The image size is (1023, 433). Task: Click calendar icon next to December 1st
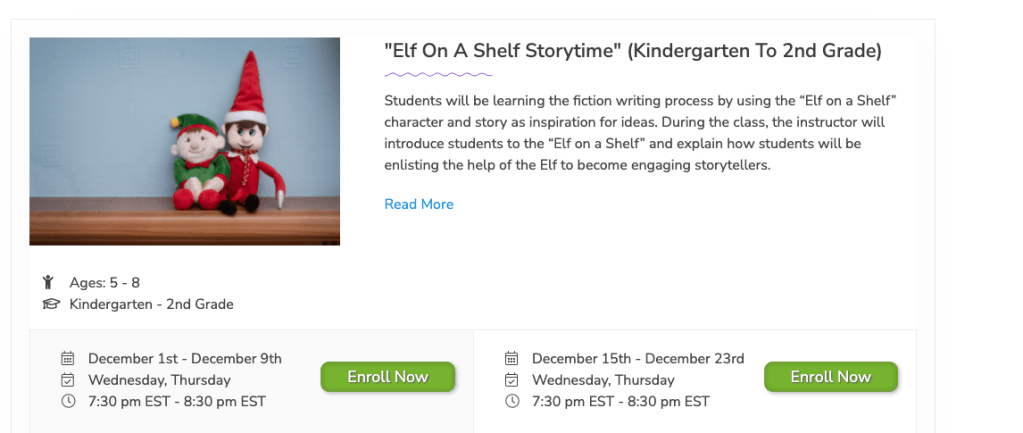click(x=68, y=358)
